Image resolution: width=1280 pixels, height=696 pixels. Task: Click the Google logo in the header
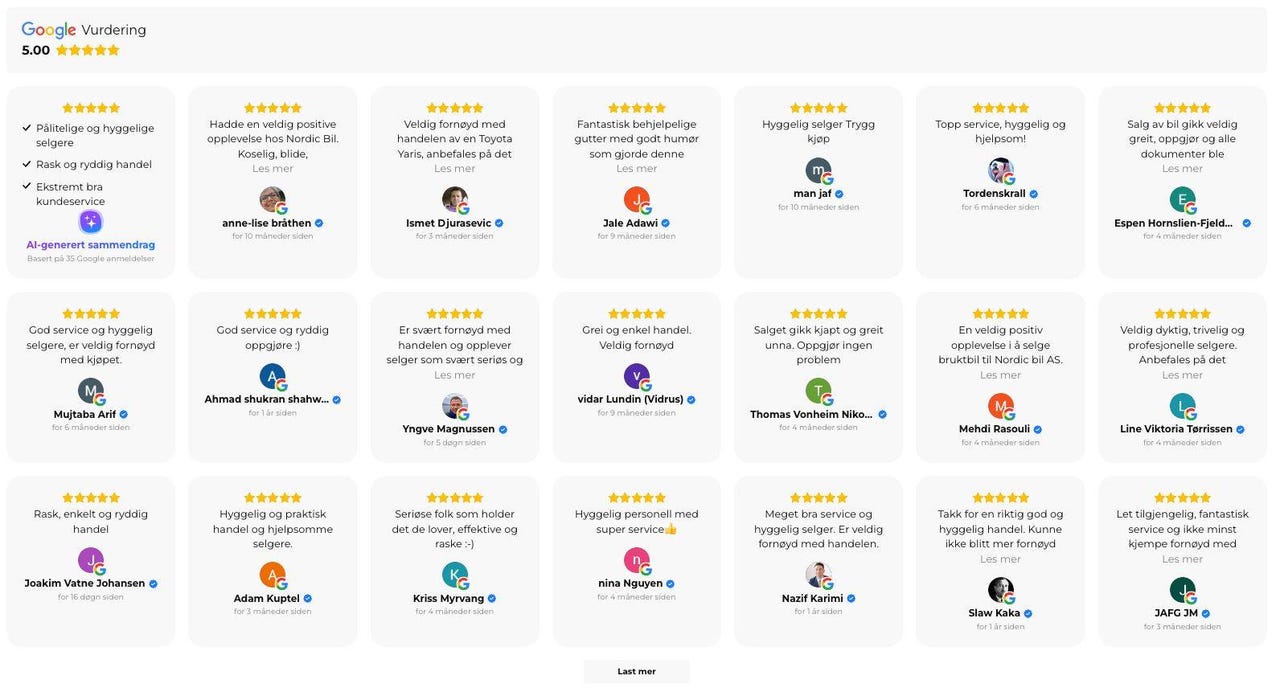(x=49, y=30)
